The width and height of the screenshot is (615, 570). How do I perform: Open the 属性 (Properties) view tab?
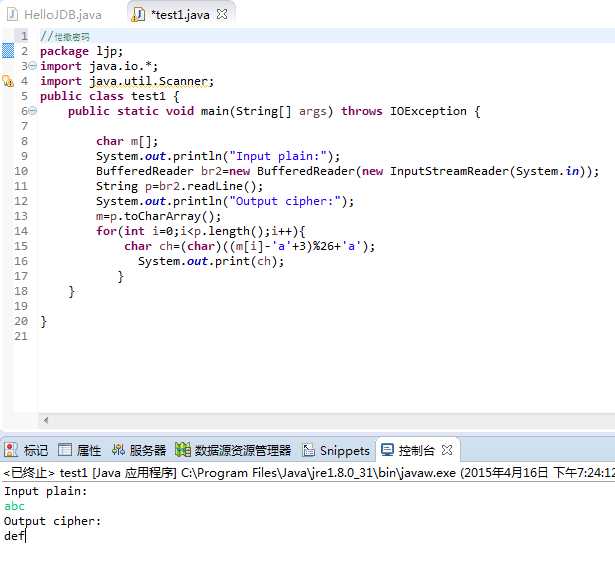80,450
